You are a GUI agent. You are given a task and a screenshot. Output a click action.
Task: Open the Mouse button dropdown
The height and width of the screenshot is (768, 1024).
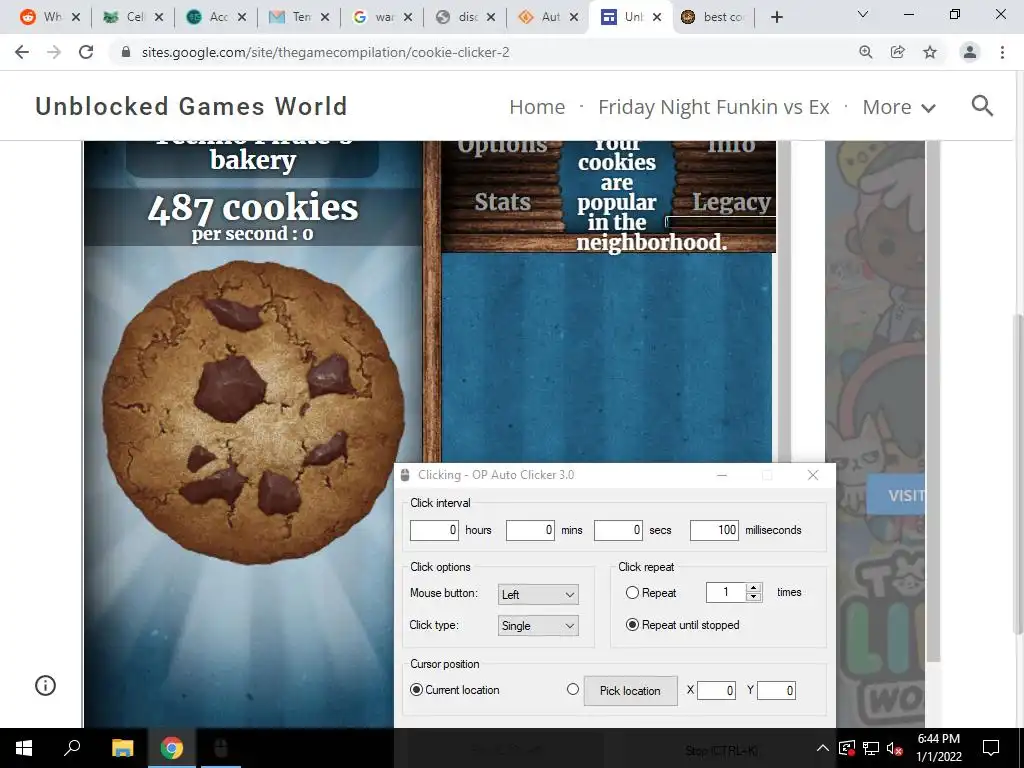point(538,594)
